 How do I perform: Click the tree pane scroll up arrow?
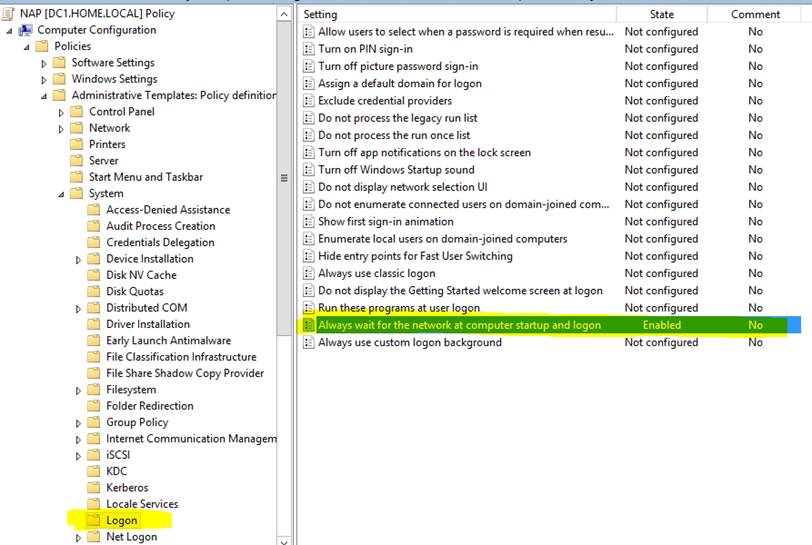[284, 15]
